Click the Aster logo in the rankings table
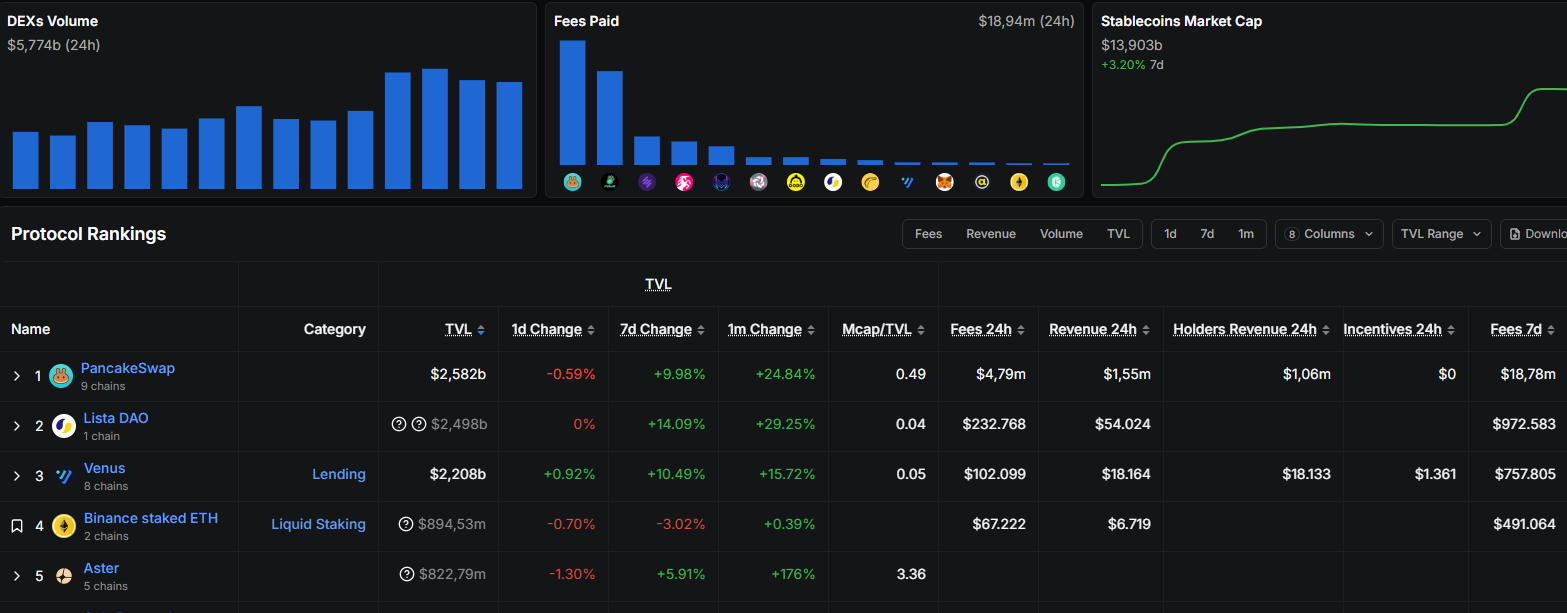The width and height of the screenshot is (1567, 613). coord(64,576)
